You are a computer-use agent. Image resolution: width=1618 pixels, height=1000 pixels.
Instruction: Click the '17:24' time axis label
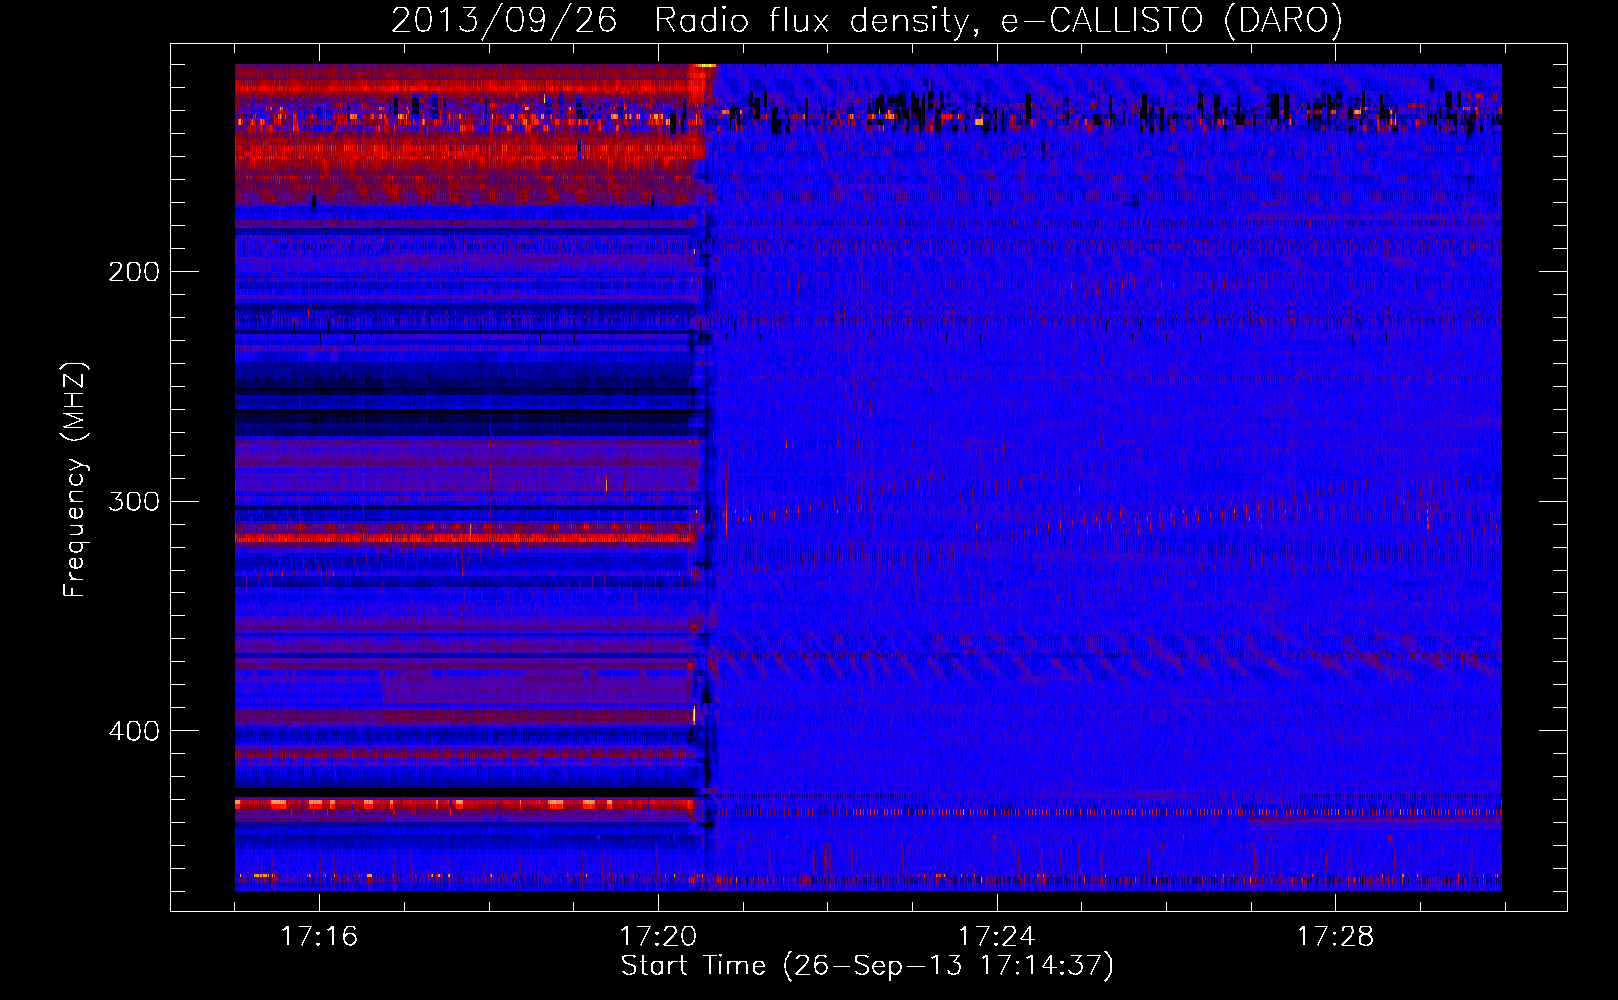pyautogui.click(x=996, y=937)
